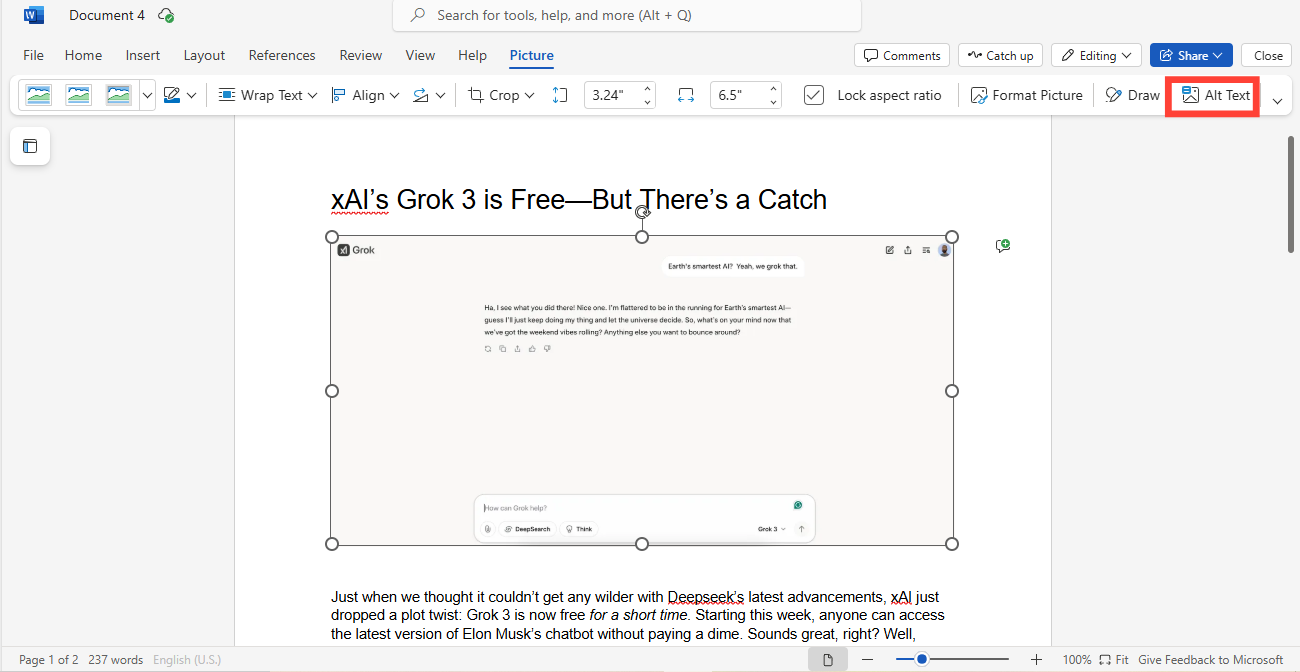Switch to the View tab
Viewport: 1300px width, 672px height.
pos(420,55)
